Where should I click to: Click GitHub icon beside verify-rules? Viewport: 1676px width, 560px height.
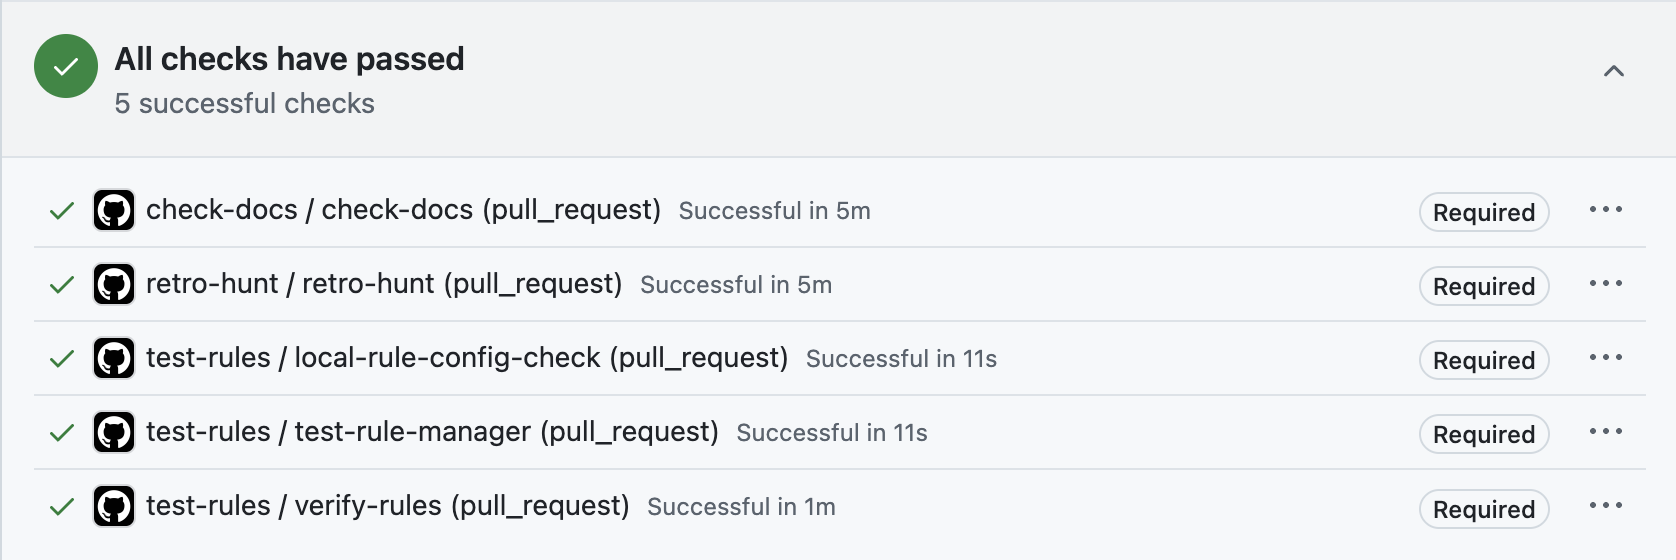point(114,506)
